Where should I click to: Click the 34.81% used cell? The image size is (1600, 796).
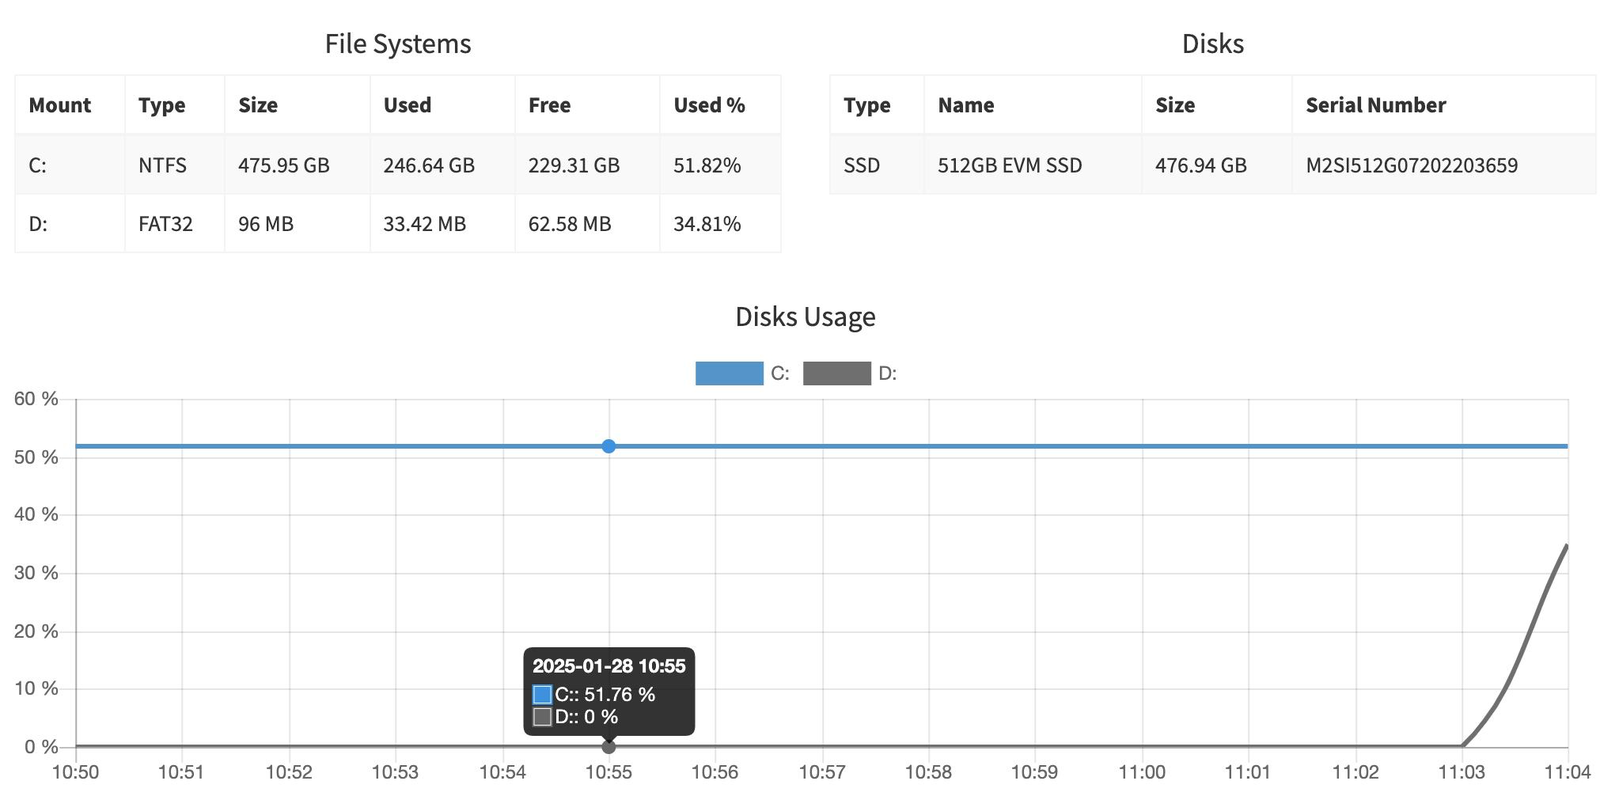(x=720, y=224)
